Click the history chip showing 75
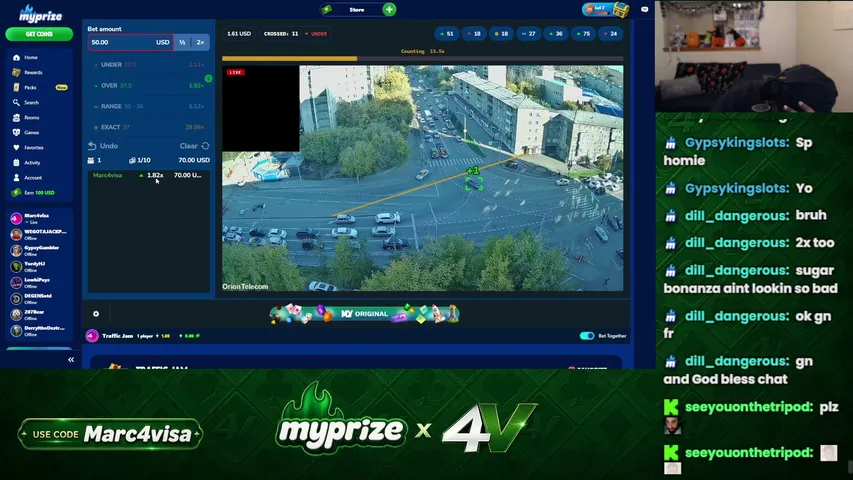853x480 pixels. coord(583,34)
